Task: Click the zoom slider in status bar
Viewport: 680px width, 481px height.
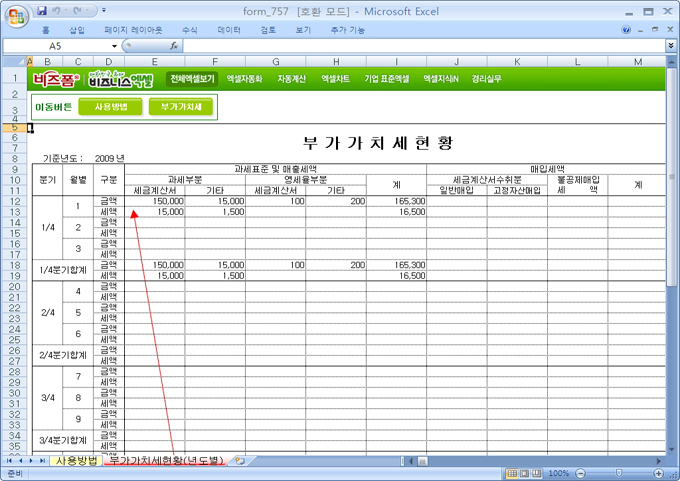Action: [x=617, y=473]
